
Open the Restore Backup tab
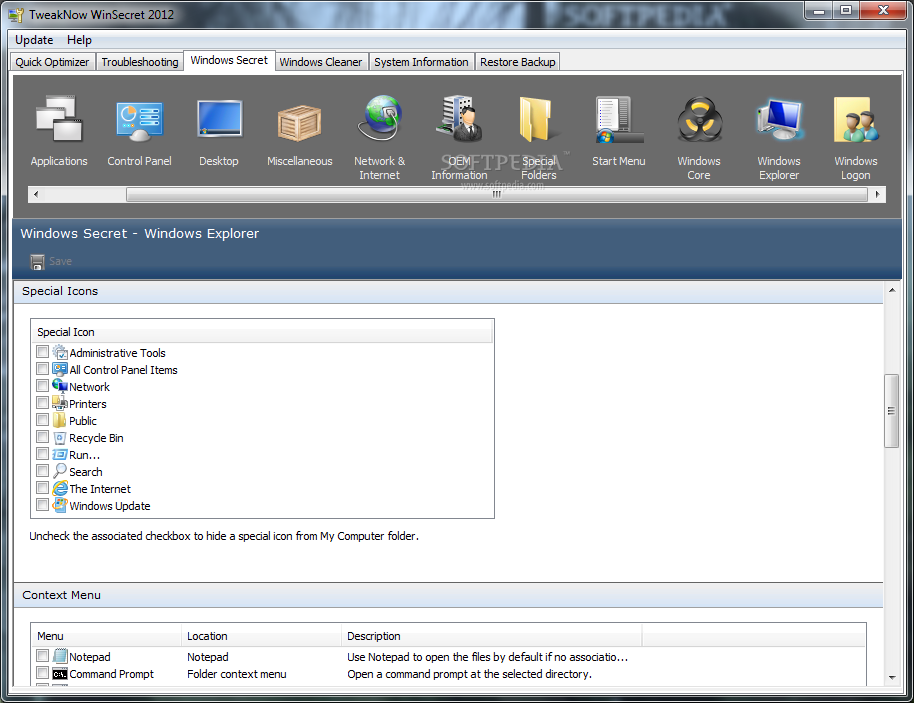(x=518, y=62)
